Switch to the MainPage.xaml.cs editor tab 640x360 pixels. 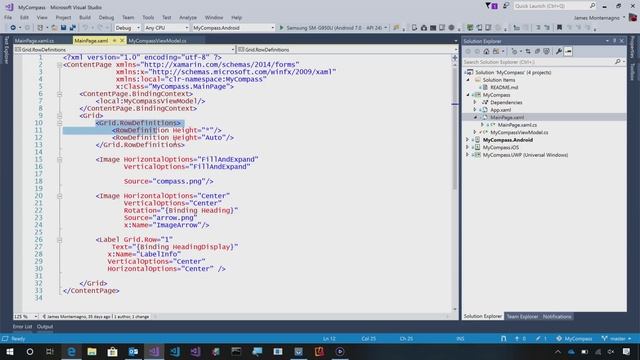[x=34, y=41]
